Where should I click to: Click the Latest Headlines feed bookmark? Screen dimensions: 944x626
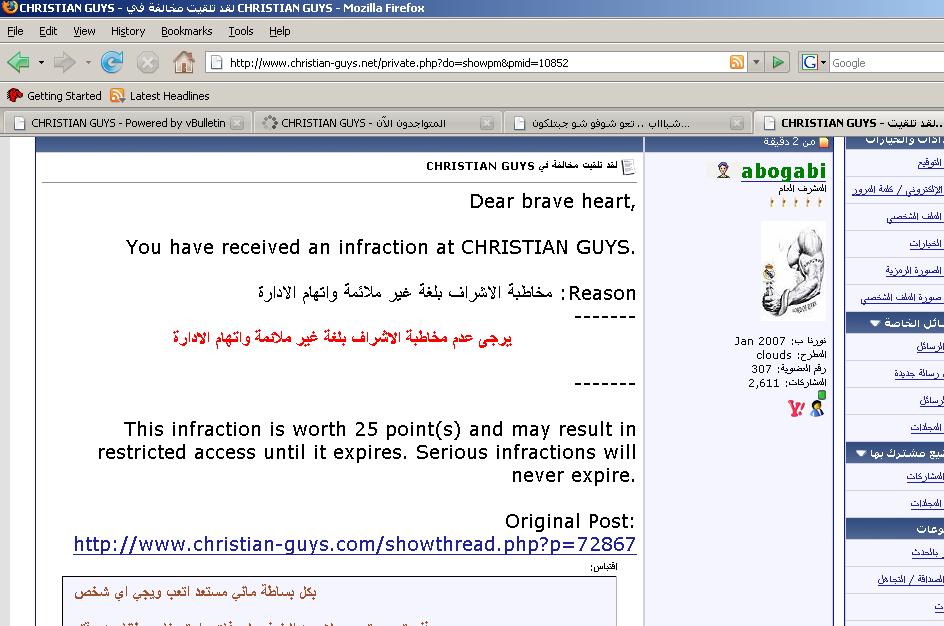(159, 96)
